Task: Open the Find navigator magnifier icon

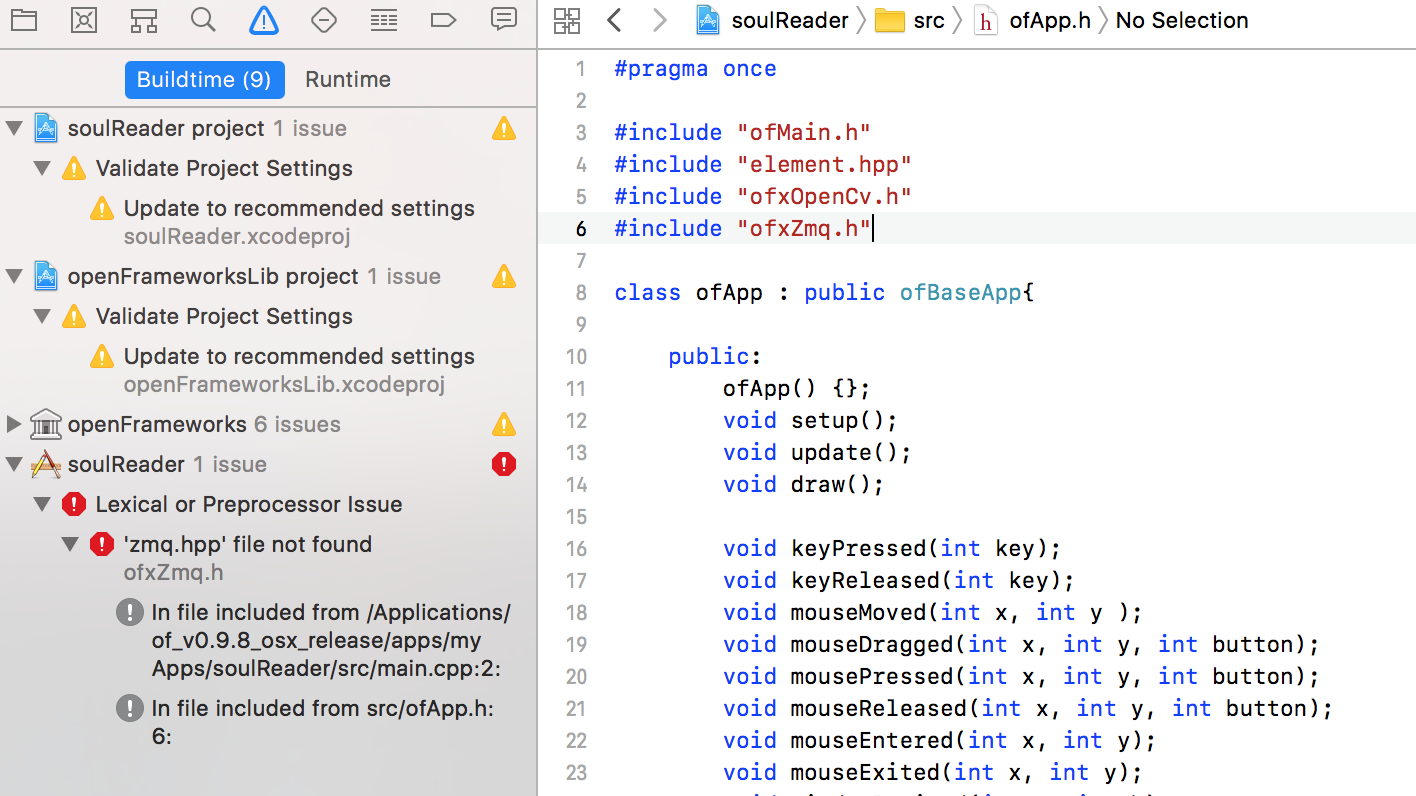Action: point(203,20)
